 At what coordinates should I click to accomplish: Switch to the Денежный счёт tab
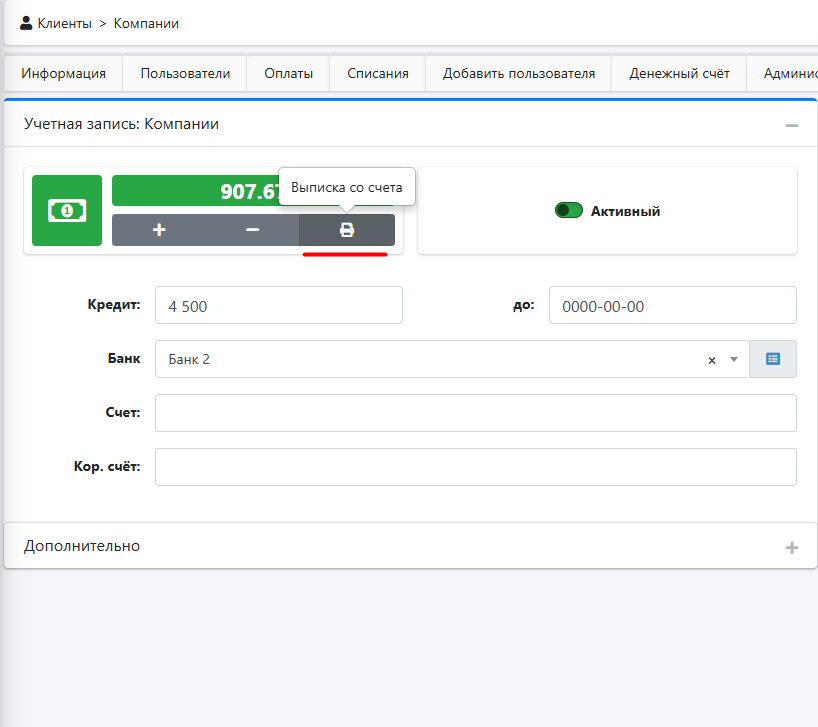tap(679, 73)
